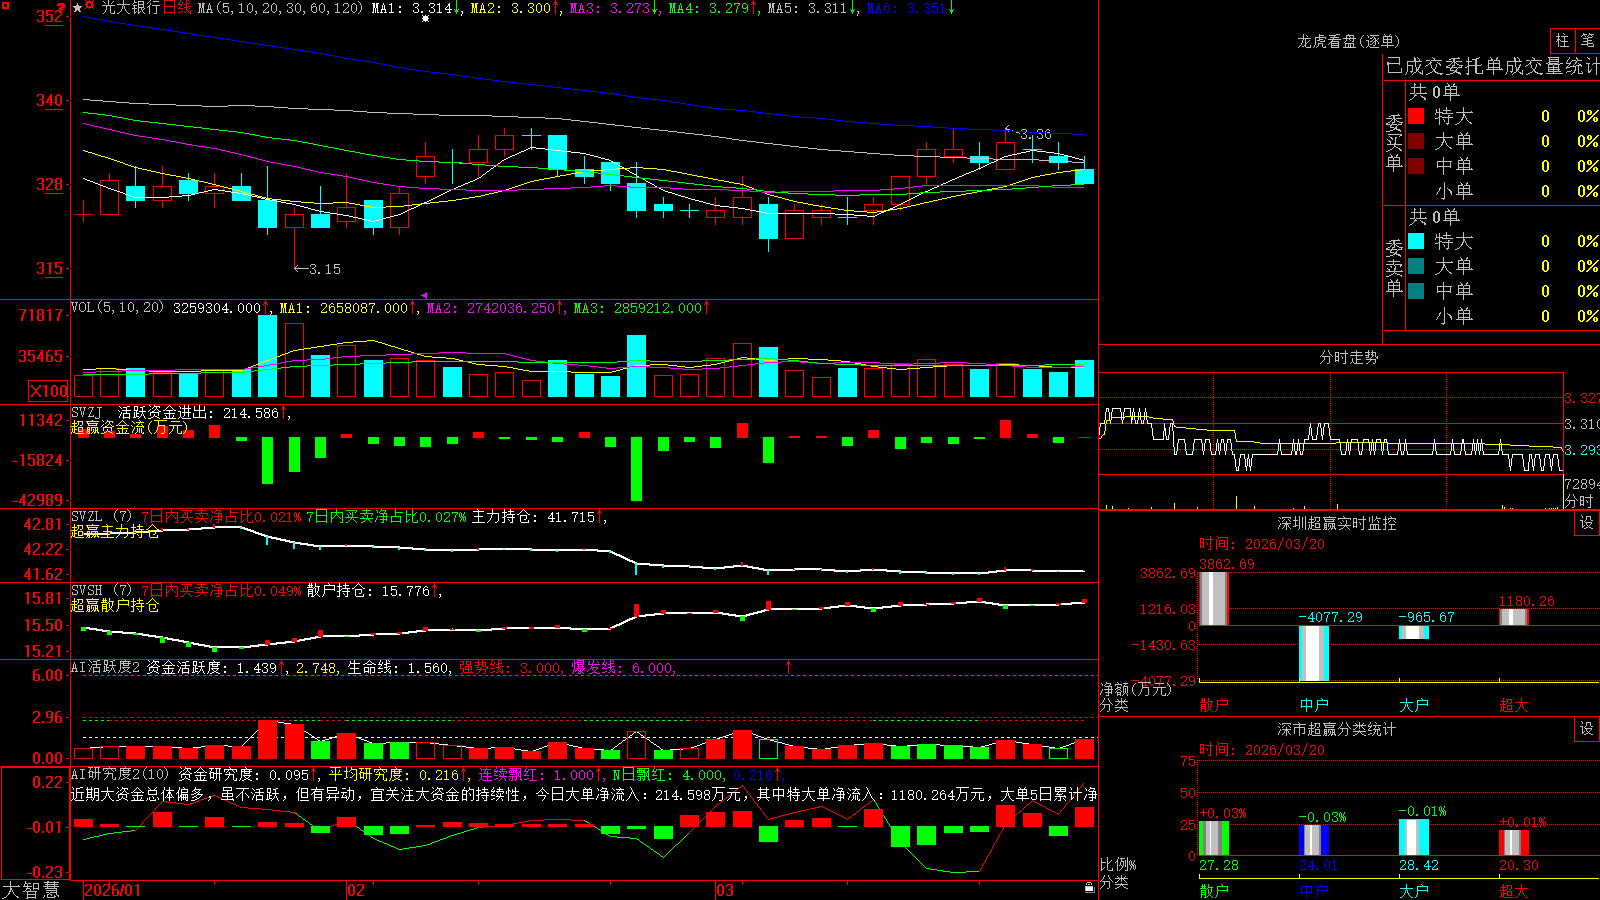Screen dimensions: 1600x900
Task: Click the MA4: 3.279 value
Action: (x=709, y=8)
